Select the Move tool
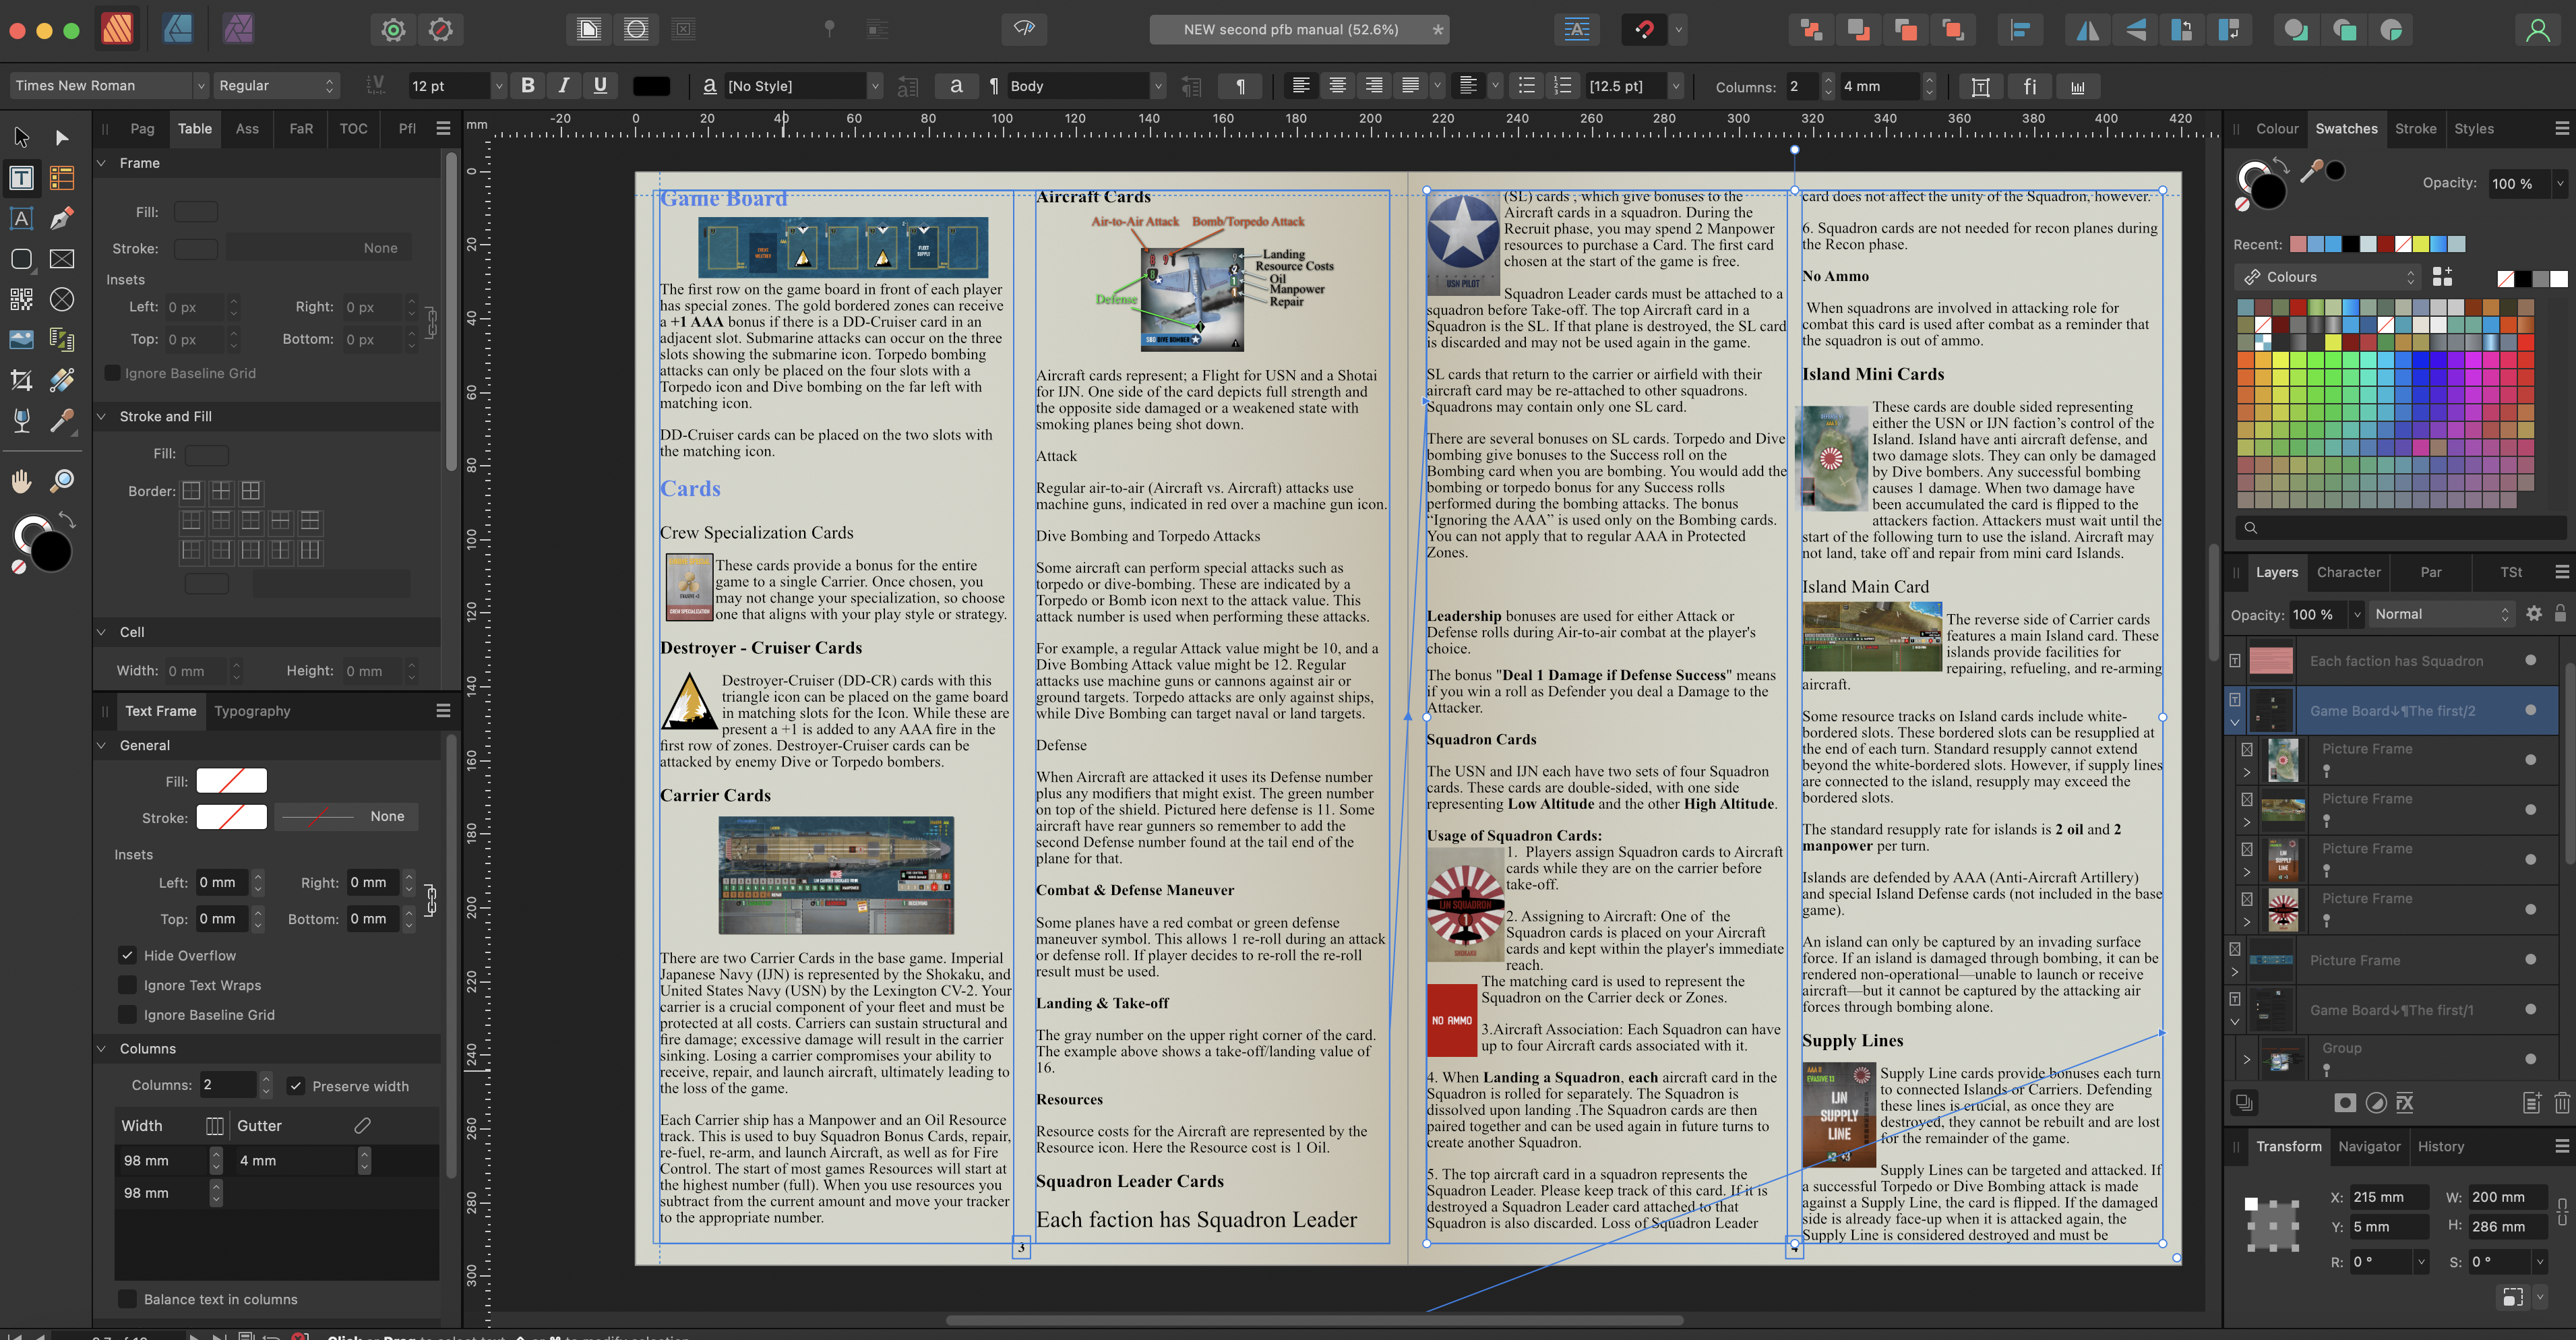 [21, 137]
